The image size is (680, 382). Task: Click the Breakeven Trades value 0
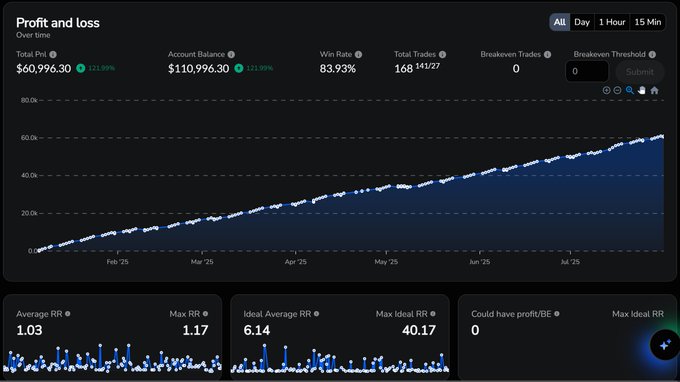tap(516, 69)
